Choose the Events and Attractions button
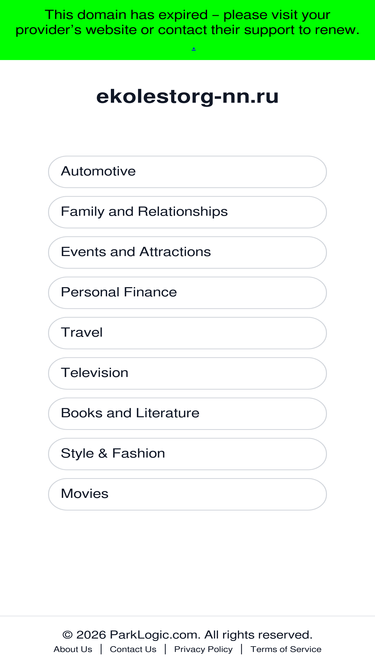This screenshot has height=667, width=375. [x=188, y=252]
